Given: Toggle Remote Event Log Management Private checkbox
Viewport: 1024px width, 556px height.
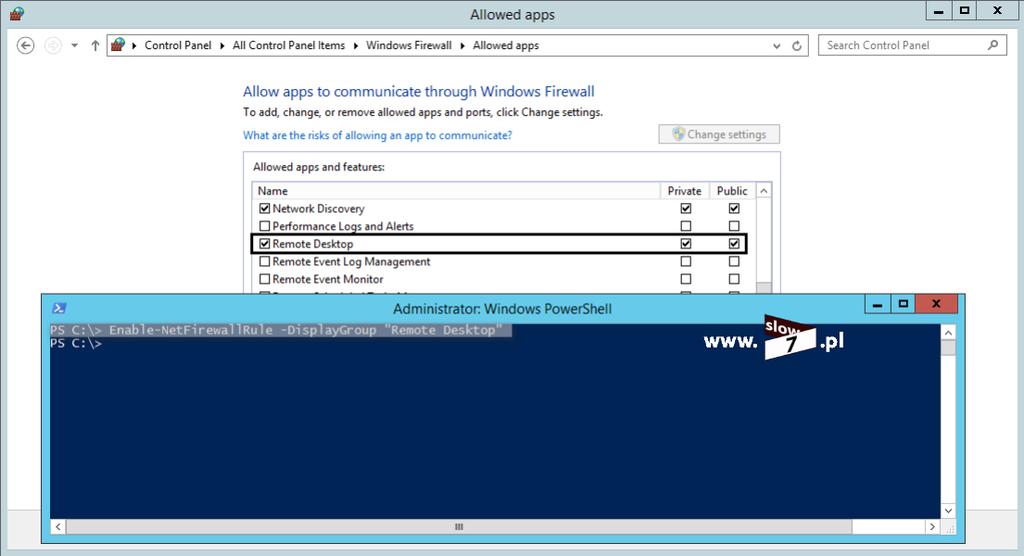Looking at the screenshot, I should (x=686, y=261).
